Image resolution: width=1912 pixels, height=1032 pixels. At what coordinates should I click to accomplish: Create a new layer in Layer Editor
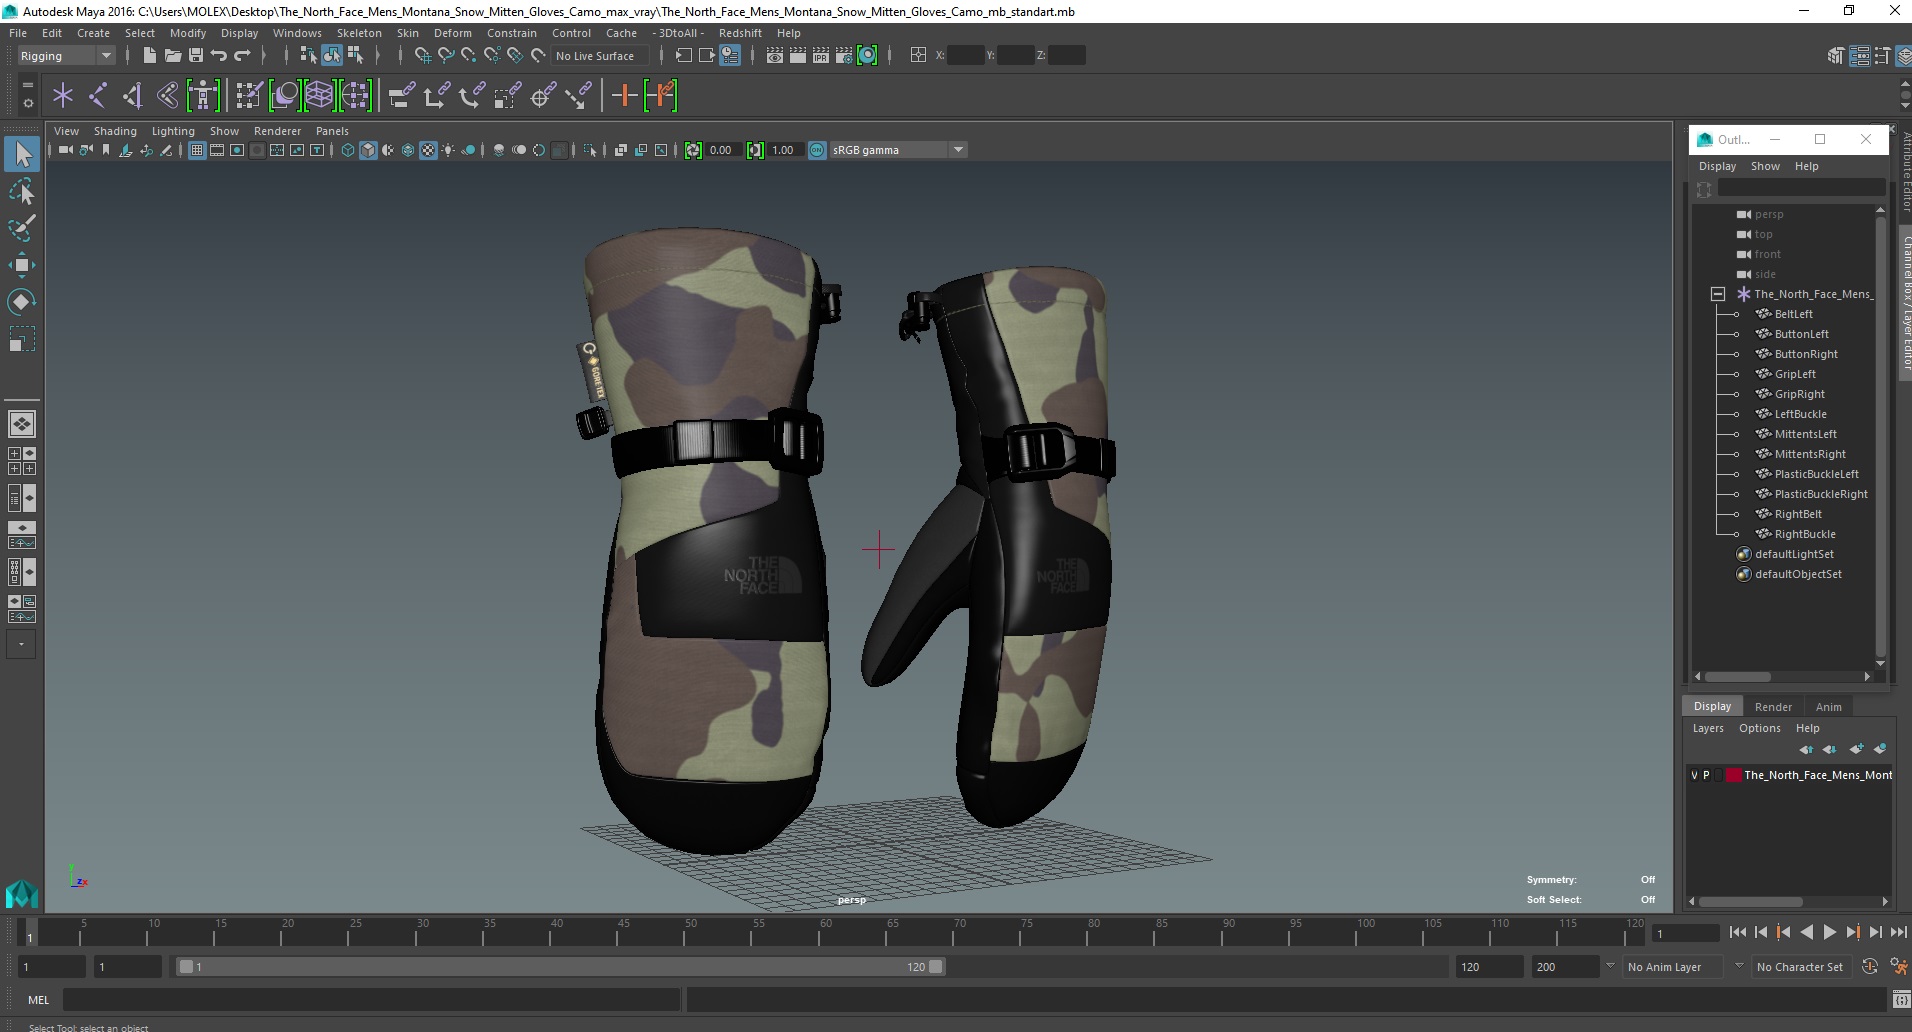1857,749
